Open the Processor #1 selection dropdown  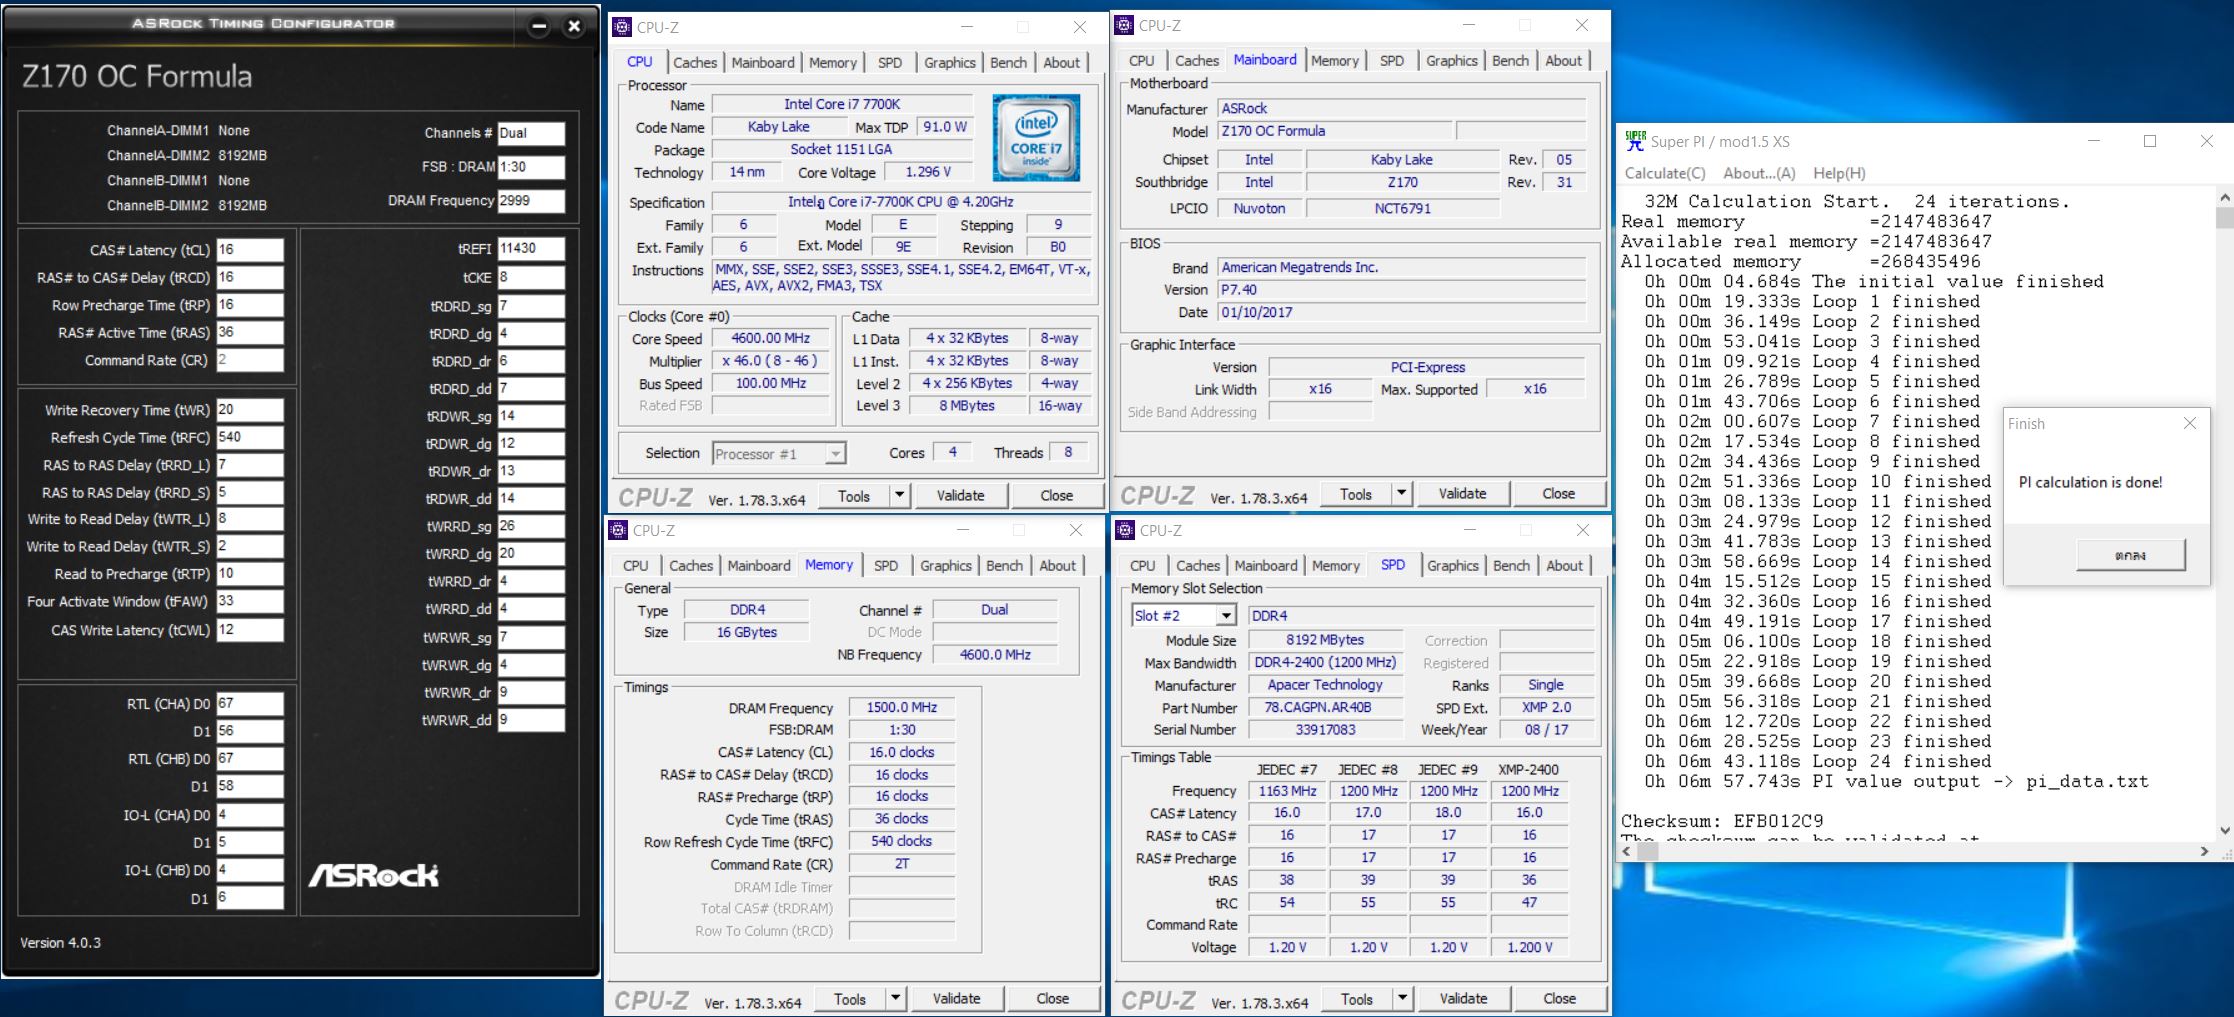coord(834,454)
